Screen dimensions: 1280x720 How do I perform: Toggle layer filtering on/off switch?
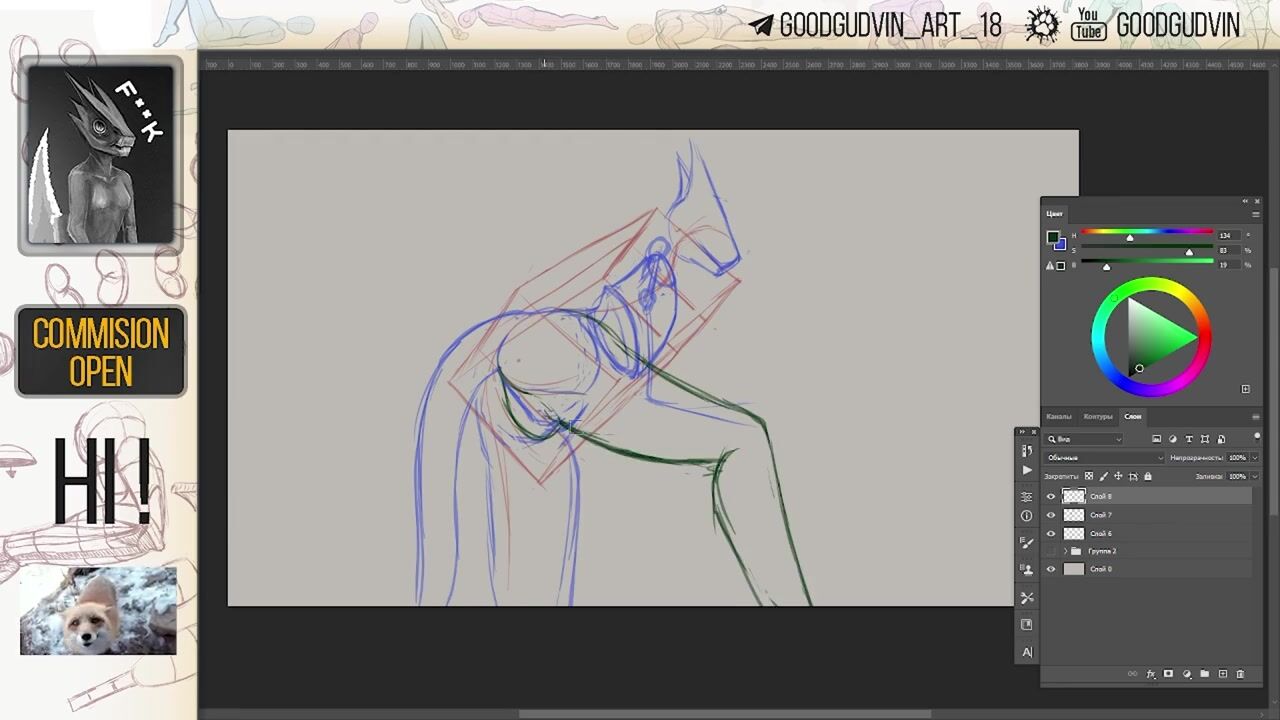pos(1257,438)
